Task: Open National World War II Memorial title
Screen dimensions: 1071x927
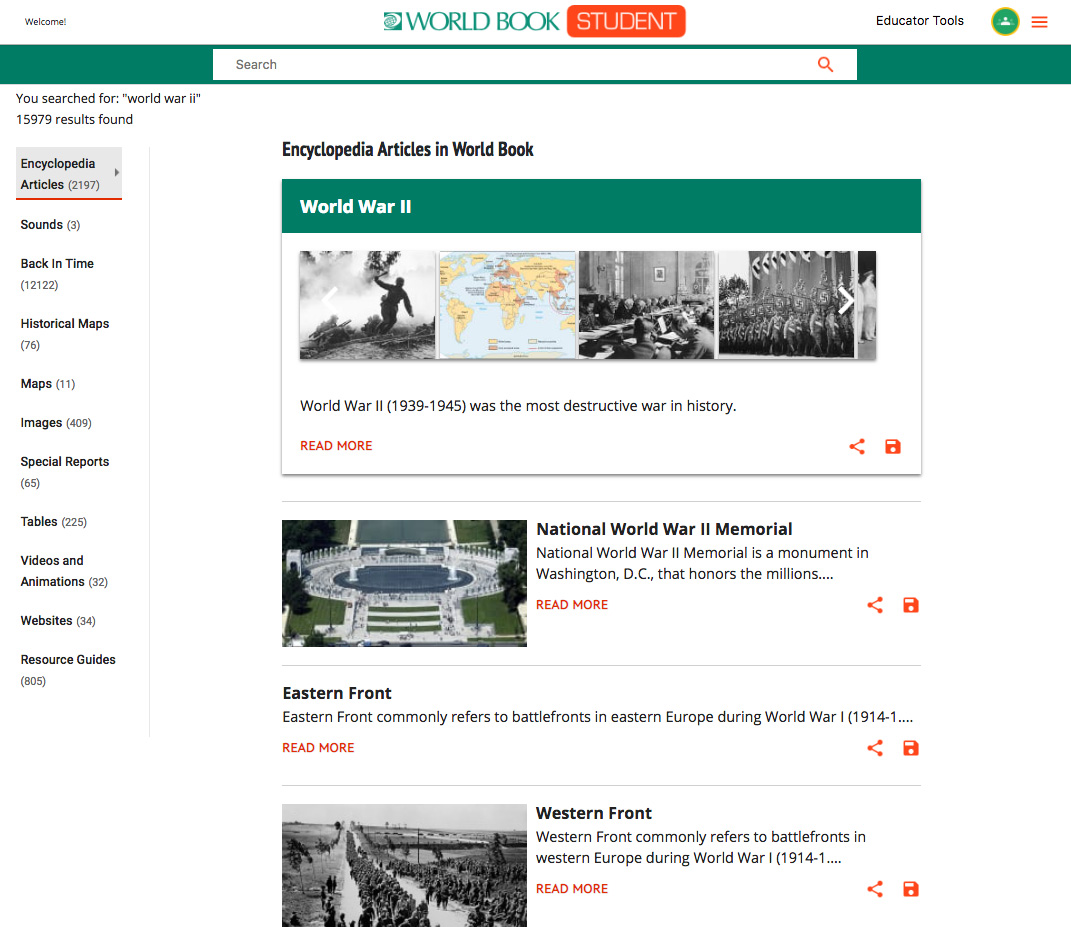Action: [664, 529]
